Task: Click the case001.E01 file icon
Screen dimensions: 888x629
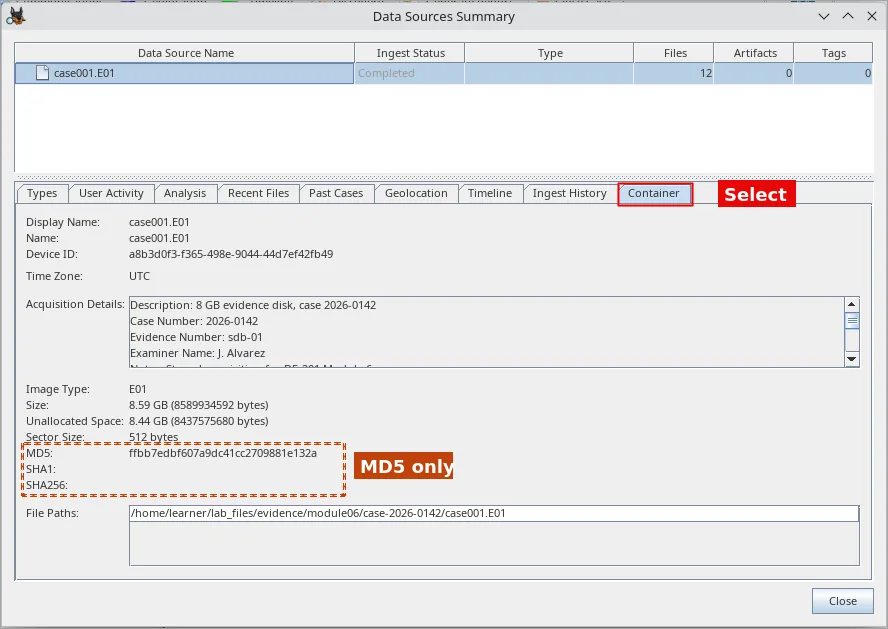Action: click(42, 73)
